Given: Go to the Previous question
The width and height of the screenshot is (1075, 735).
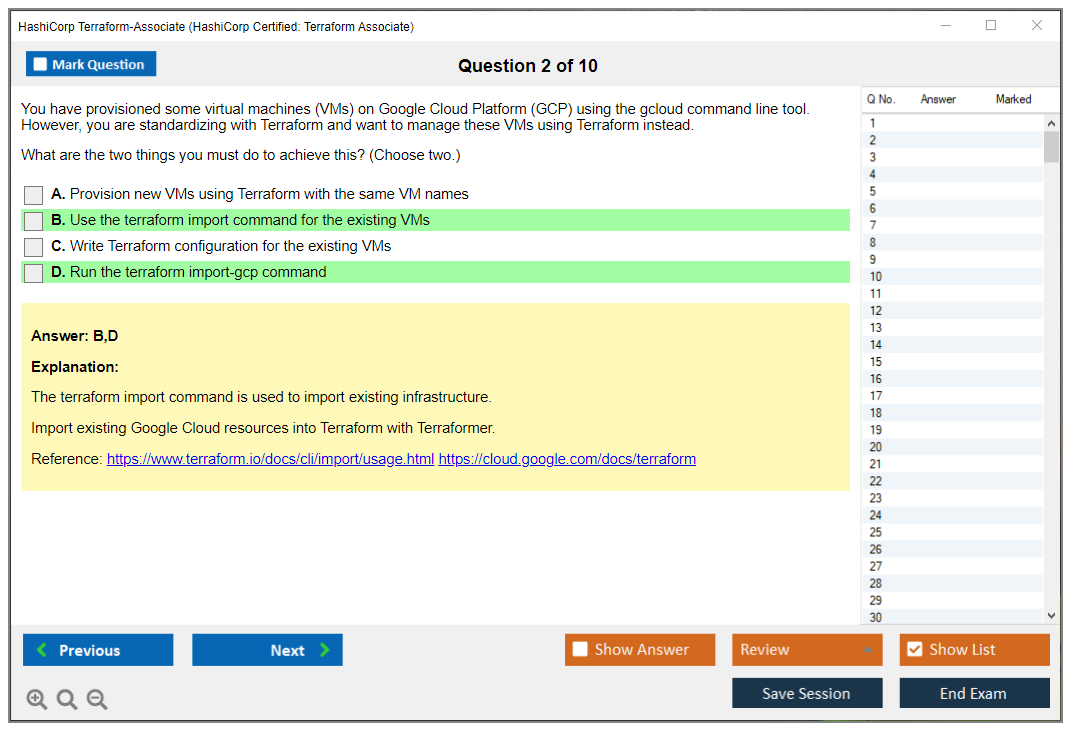Looking at the screenshot, I should coord(98,650).
